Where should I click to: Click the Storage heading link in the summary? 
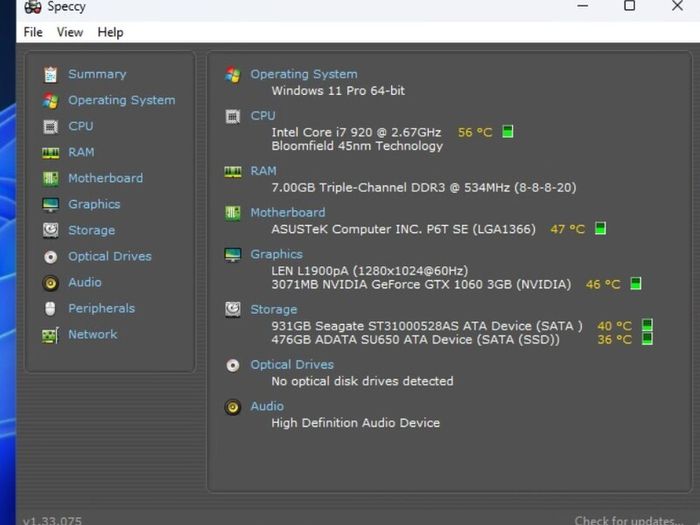274,309
